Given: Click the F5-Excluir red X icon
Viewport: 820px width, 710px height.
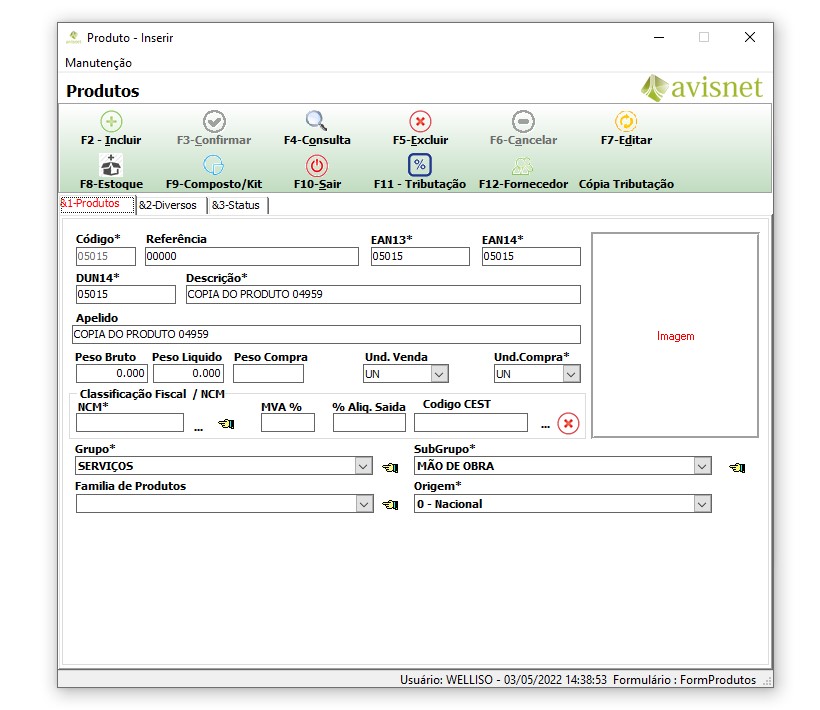Looking at the screenshot, I should [x=420, y=121].
